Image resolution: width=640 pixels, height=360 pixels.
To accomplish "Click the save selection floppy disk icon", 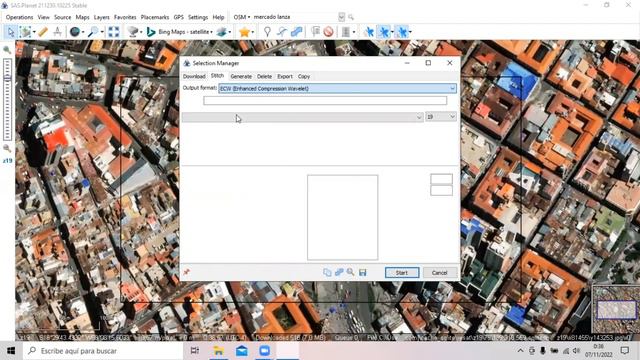I will [x=362, y=272].
